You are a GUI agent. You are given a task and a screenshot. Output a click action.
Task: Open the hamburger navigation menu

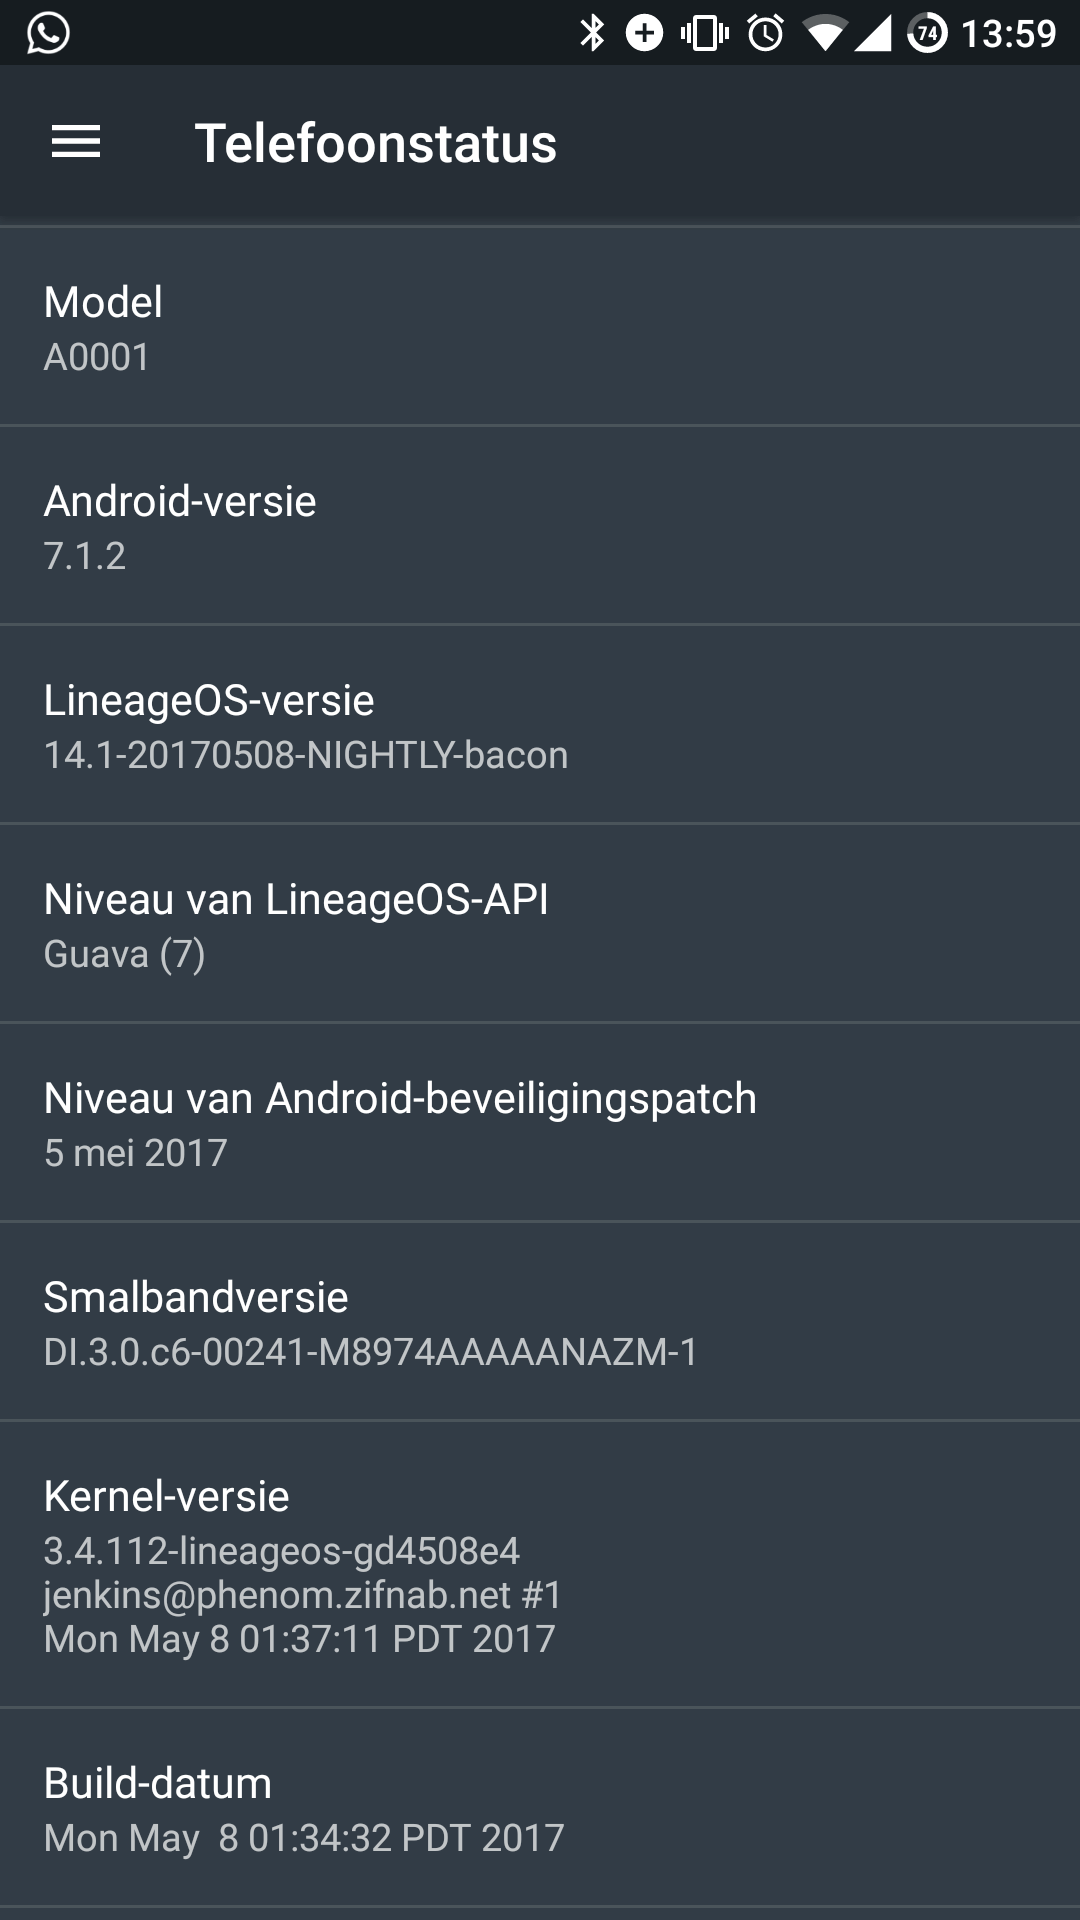(x=76, y=143)
